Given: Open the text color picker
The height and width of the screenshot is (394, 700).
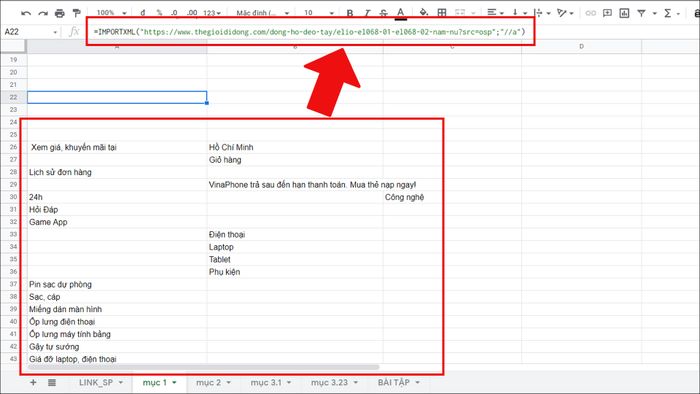Looking at the screenshot, I should point(401,13).
